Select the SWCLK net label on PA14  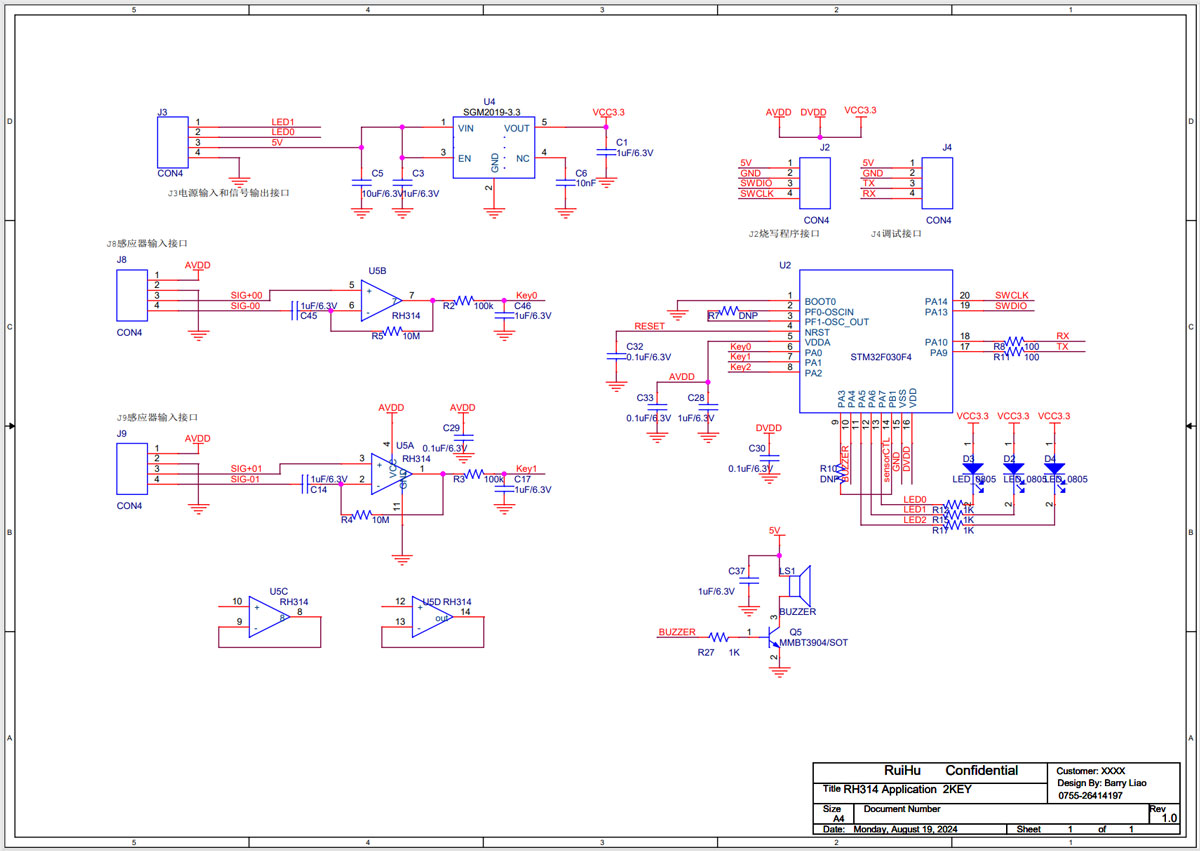[1012, 296]
